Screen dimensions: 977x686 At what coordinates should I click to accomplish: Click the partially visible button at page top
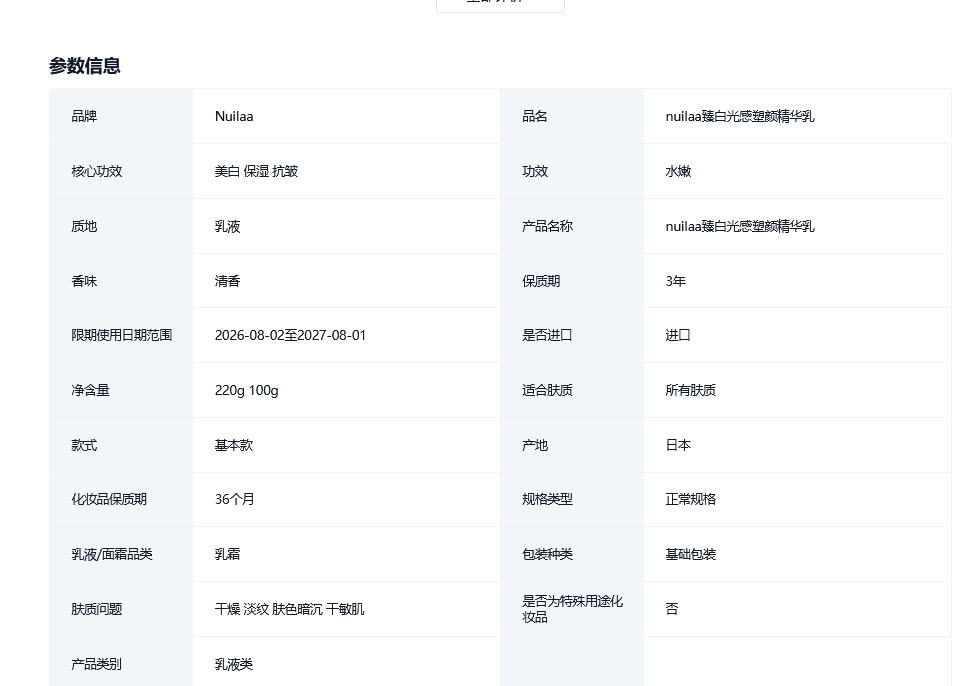[500, 4]
